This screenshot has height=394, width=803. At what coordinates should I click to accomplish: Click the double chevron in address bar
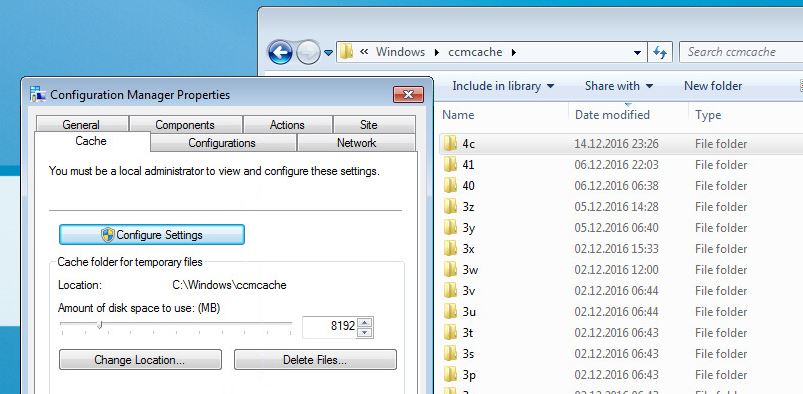click(x=364, y=52)
